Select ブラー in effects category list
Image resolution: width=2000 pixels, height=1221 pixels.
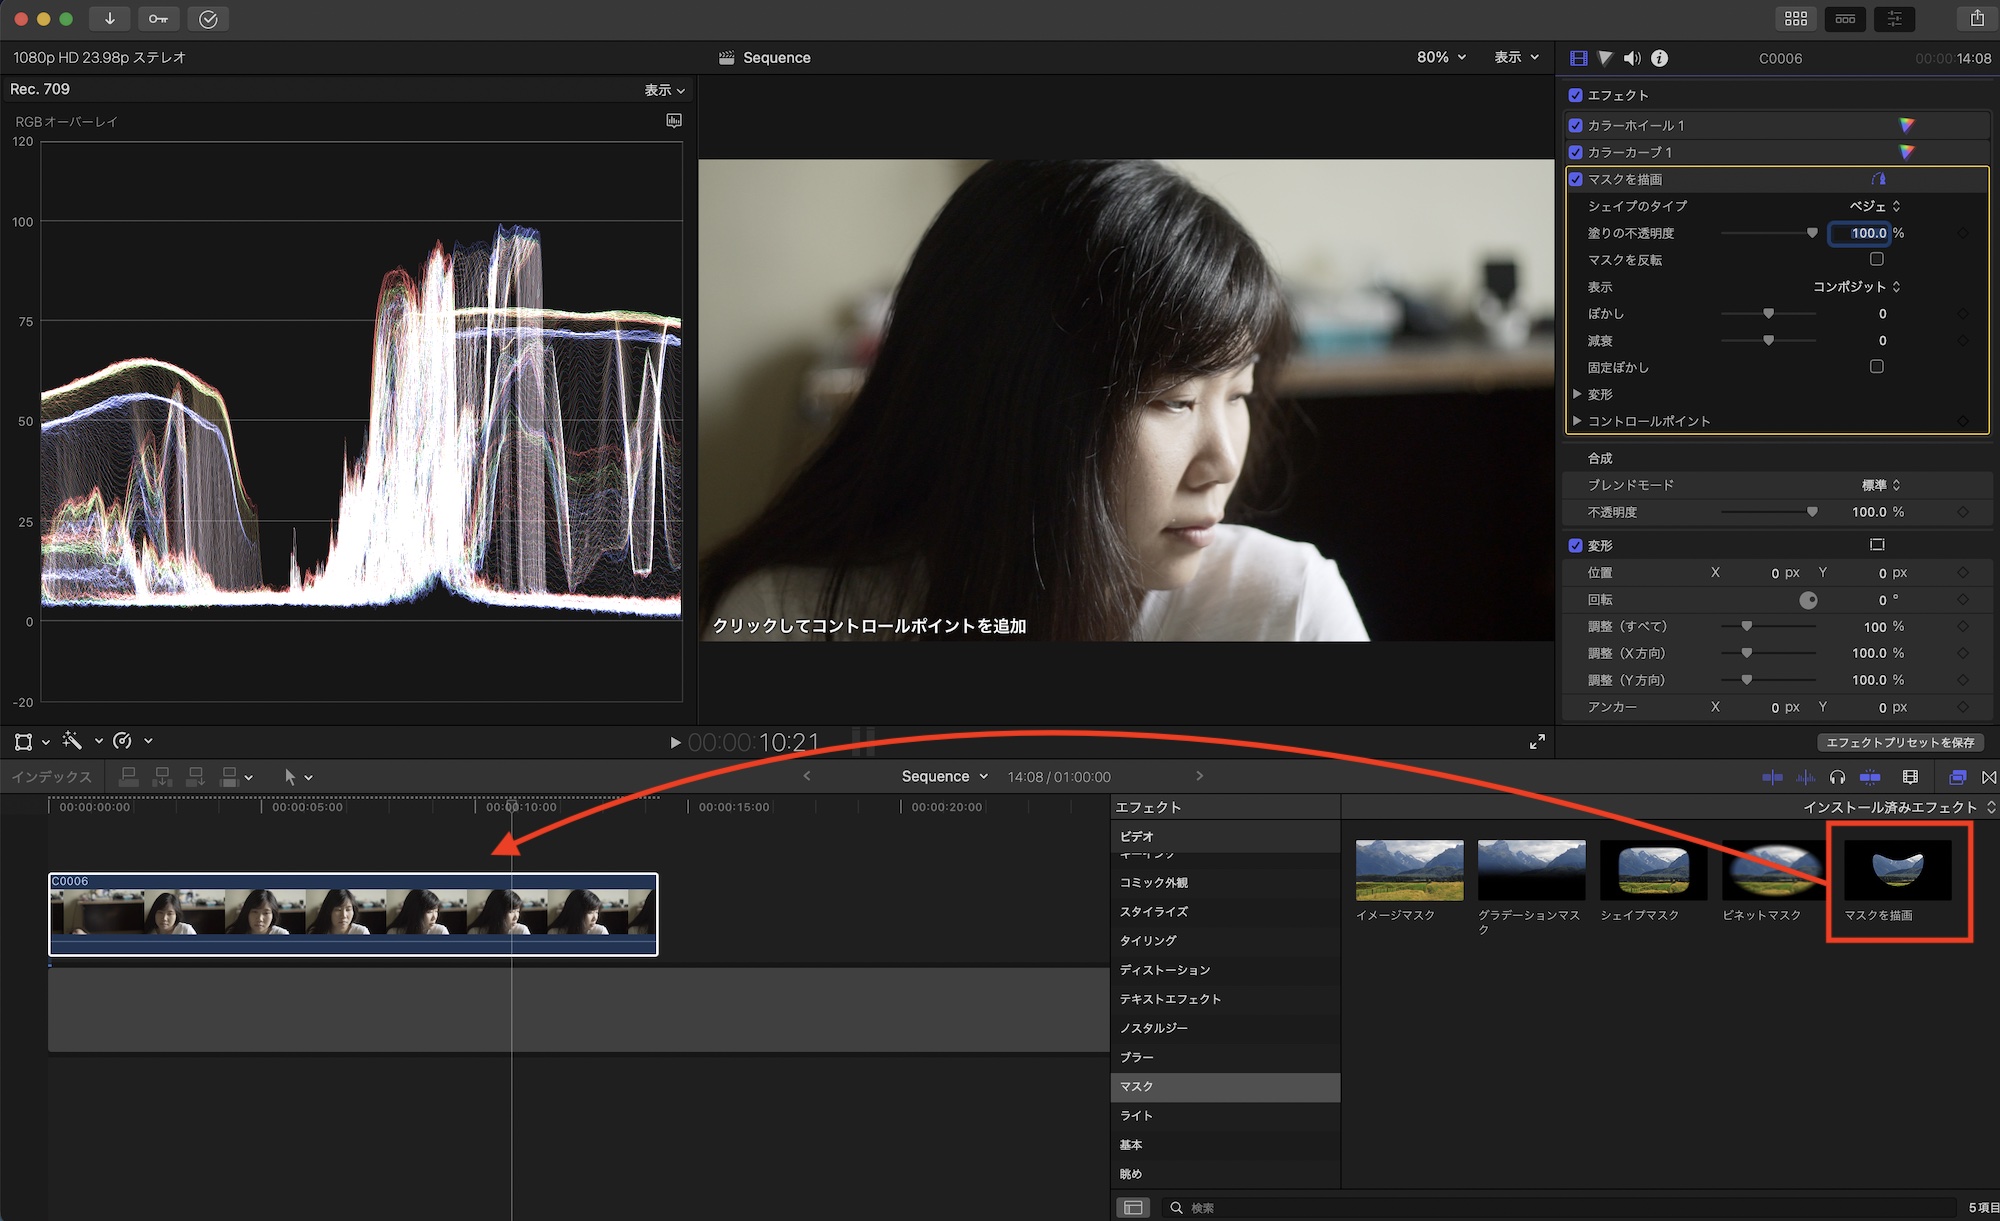pos(1137,1057)
